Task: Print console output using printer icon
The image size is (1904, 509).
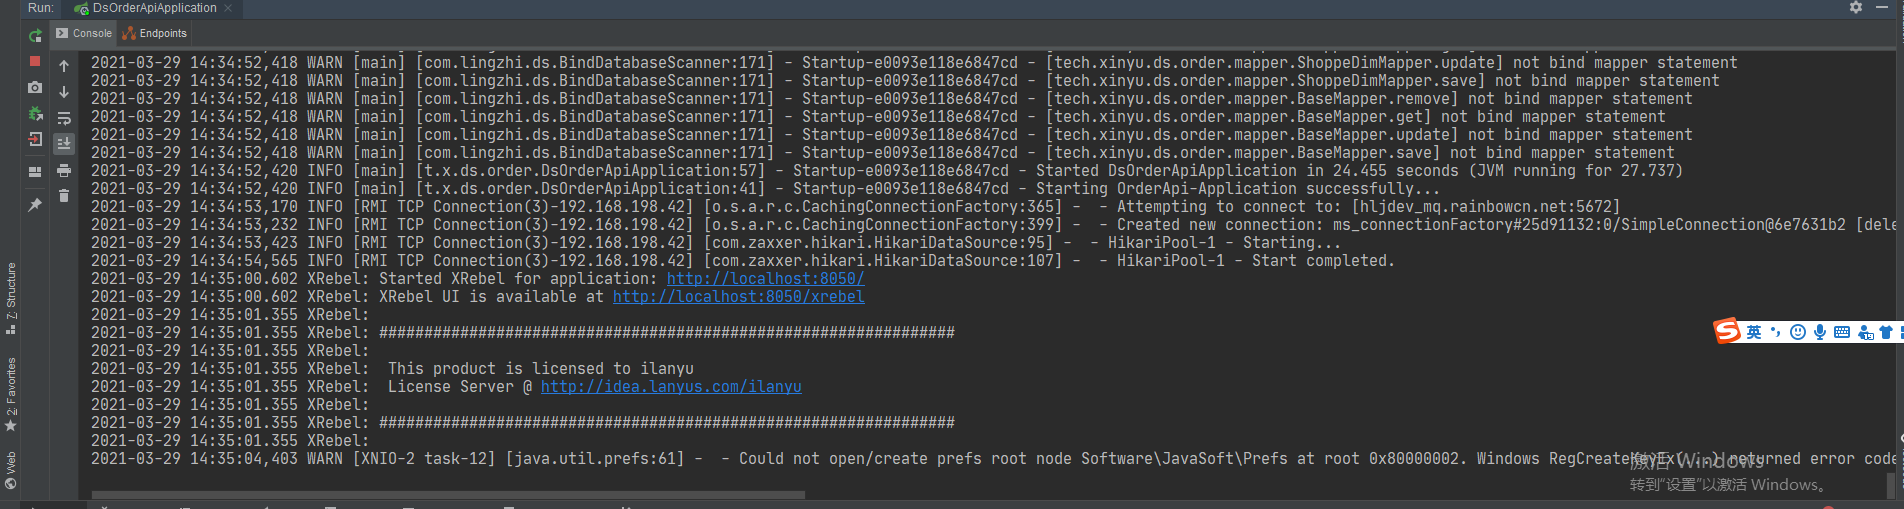Action: tap(64, 170)
